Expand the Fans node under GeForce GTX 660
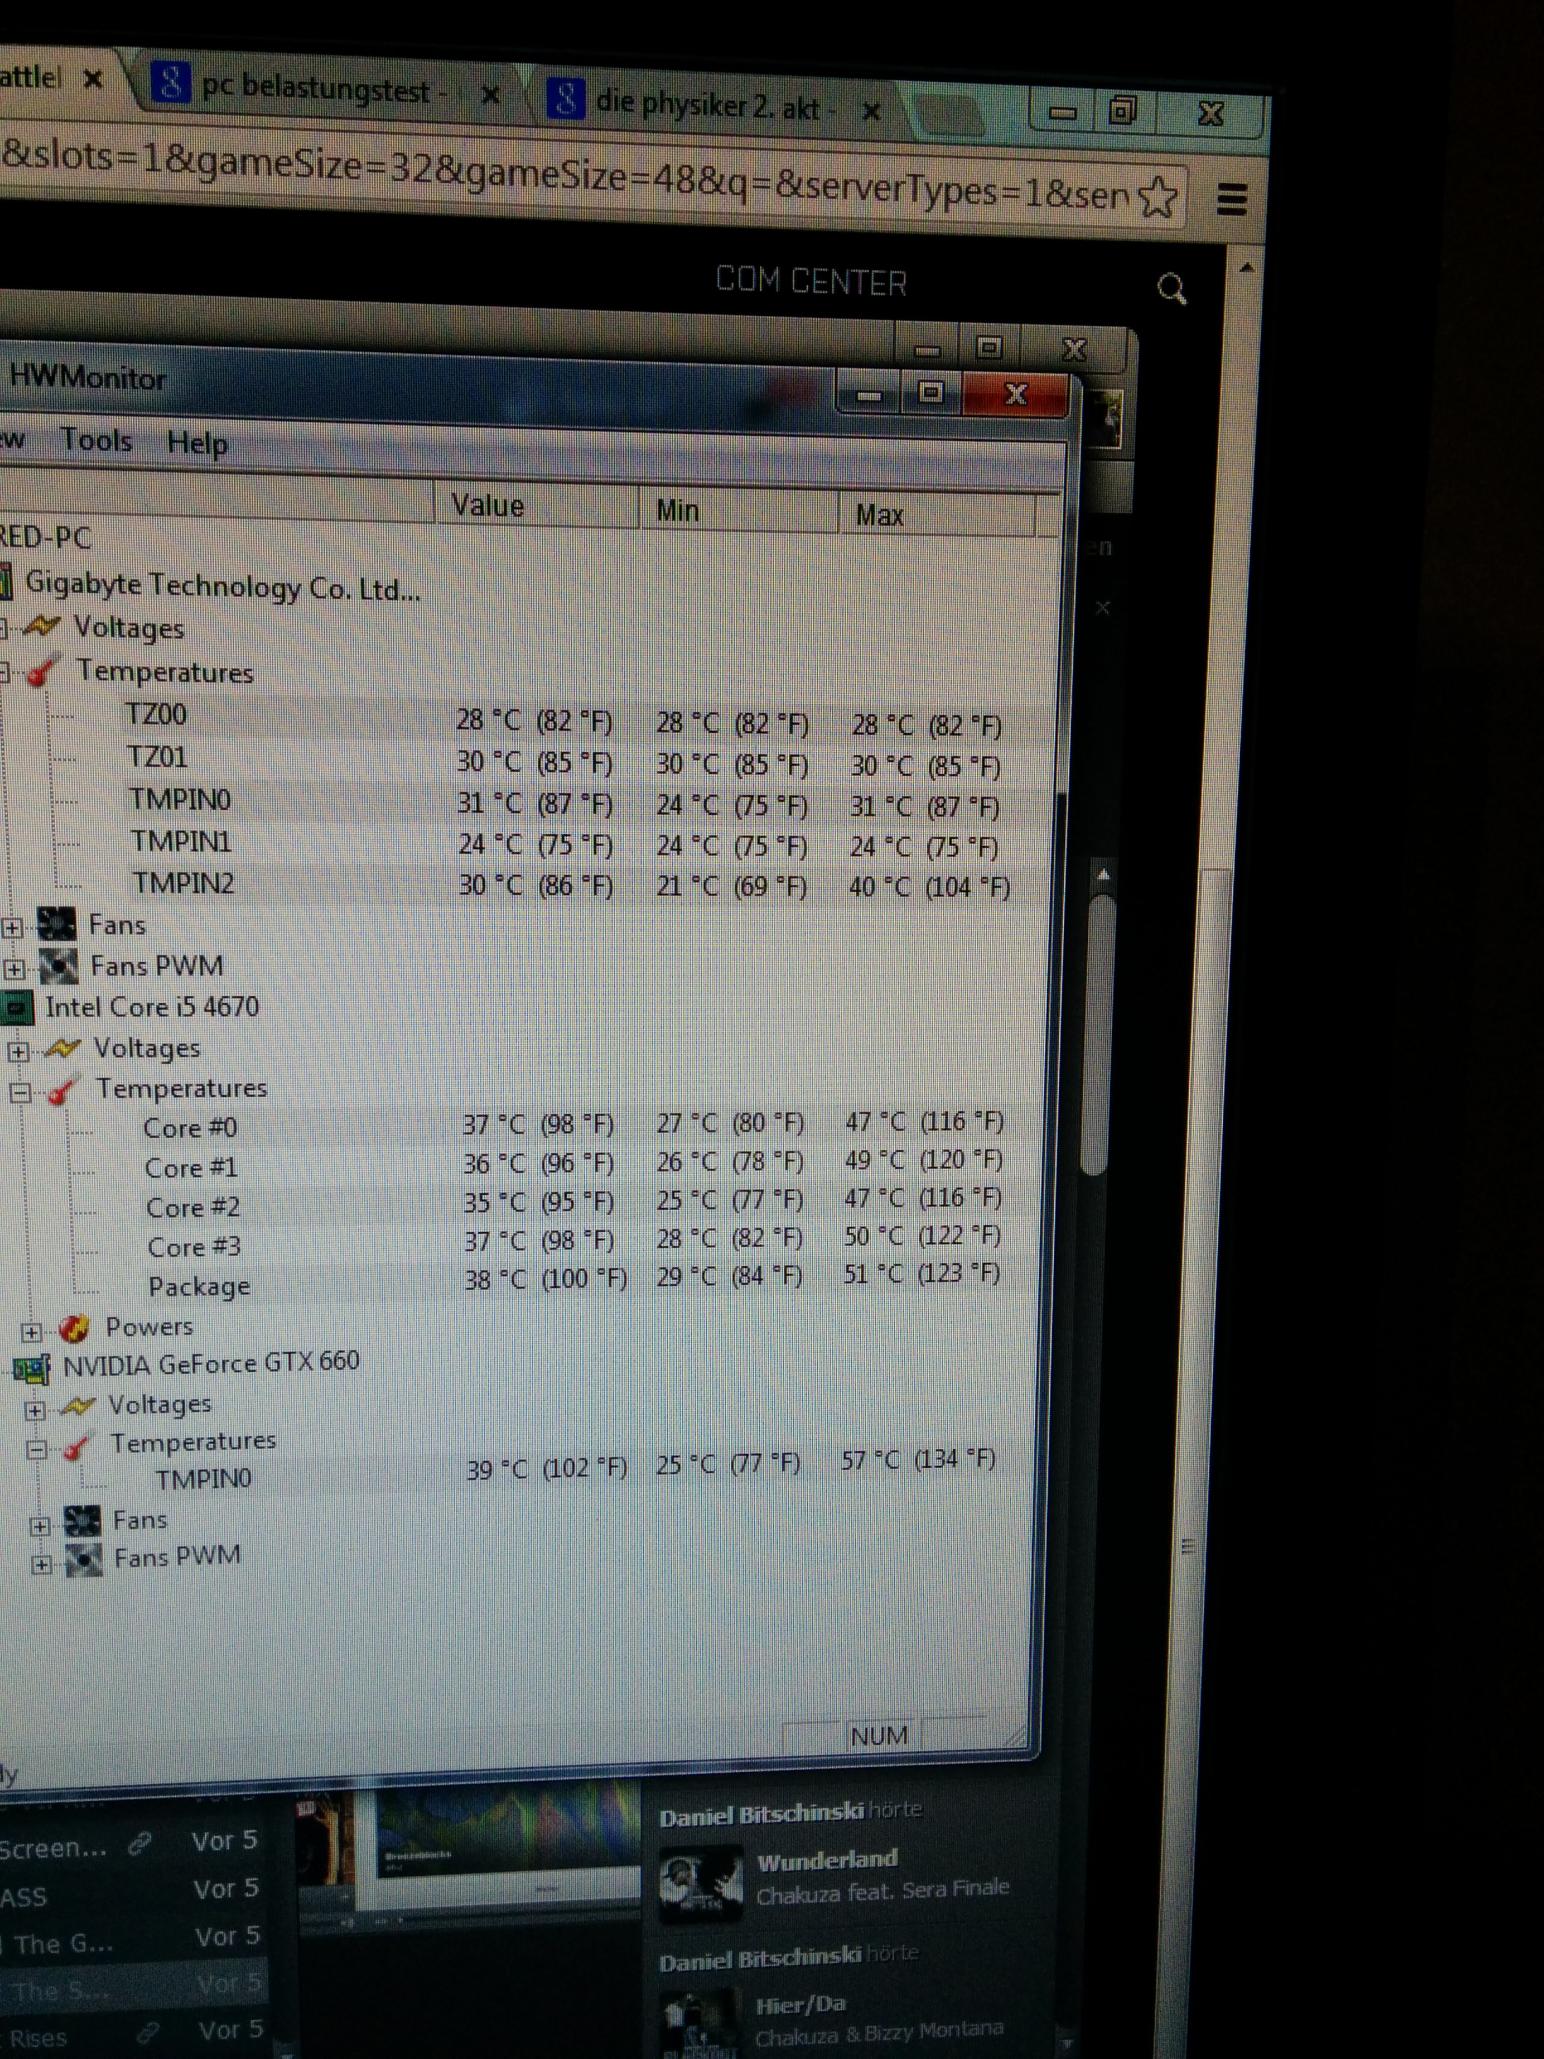 coord(39,1525)
